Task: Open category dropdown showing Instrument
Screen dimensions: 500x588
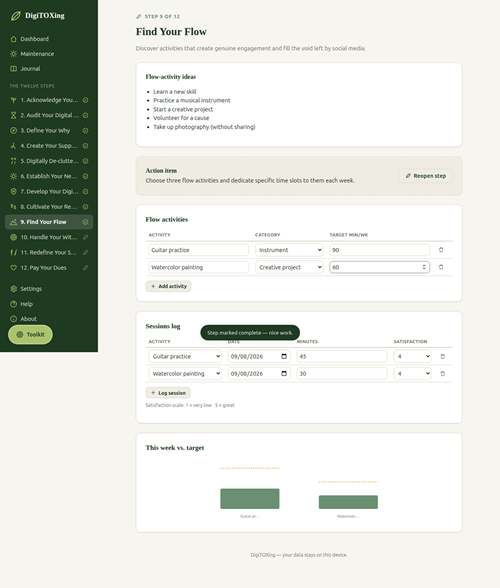Action: coord(289,250)
